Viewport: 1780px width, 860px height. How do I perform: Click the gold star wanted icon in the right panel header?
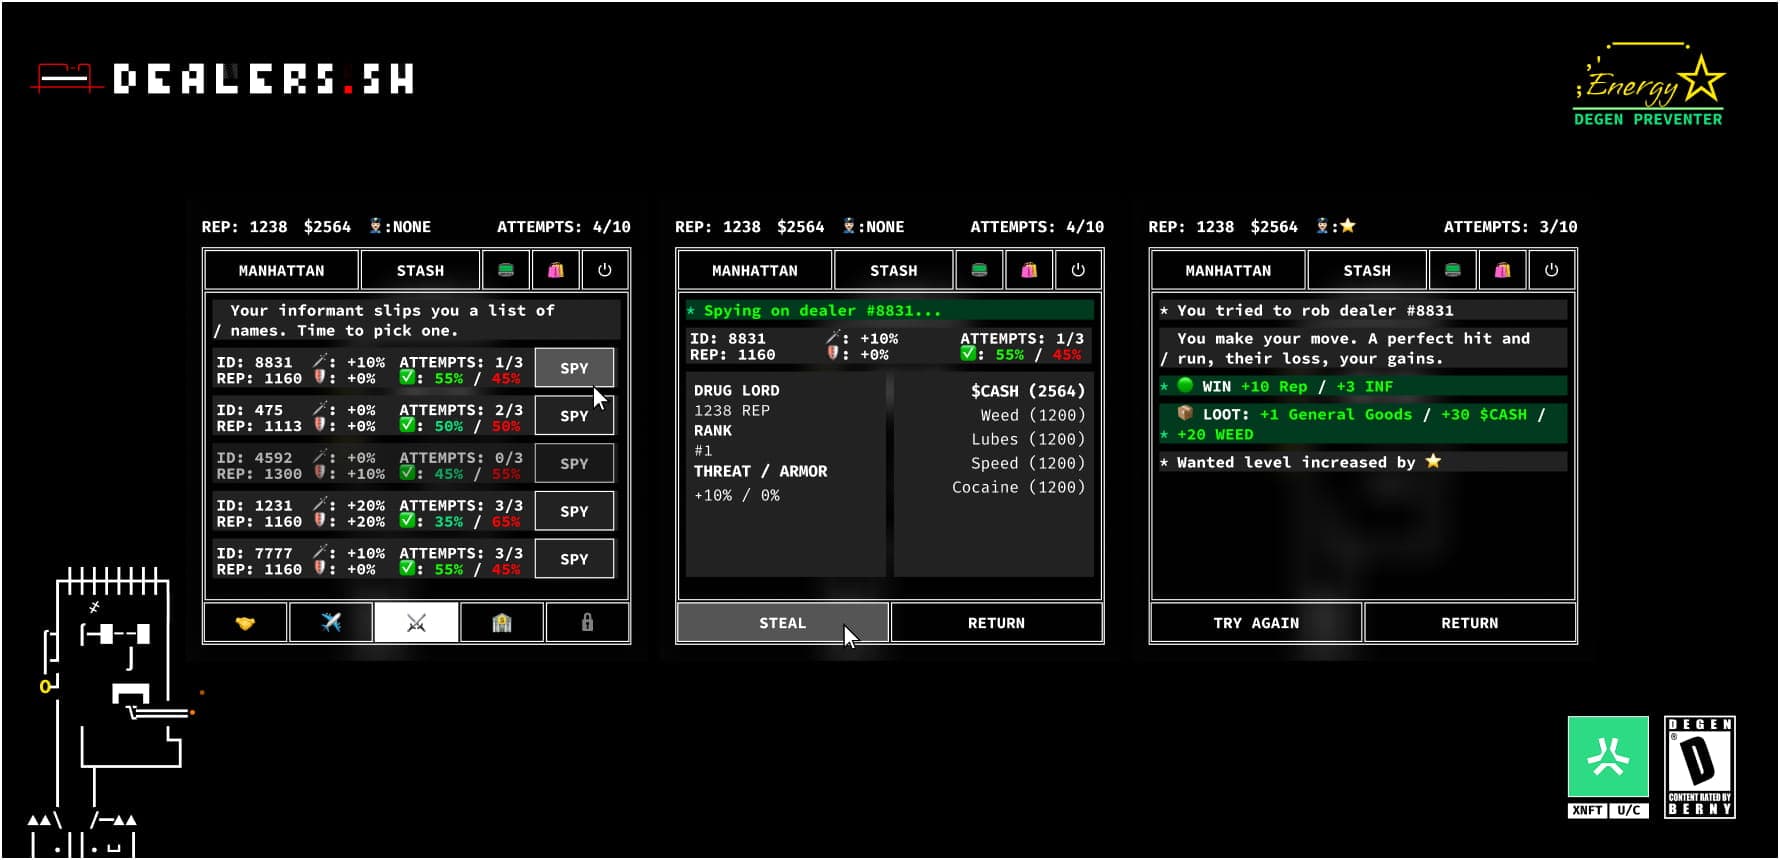[x=1348, y=226]
